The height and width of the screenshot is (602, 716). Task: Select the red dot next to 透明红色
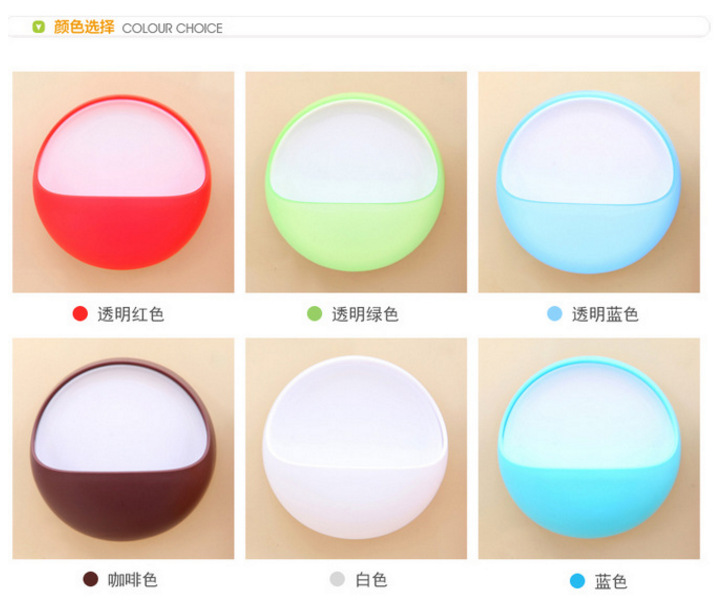click(x=80, y=314)
